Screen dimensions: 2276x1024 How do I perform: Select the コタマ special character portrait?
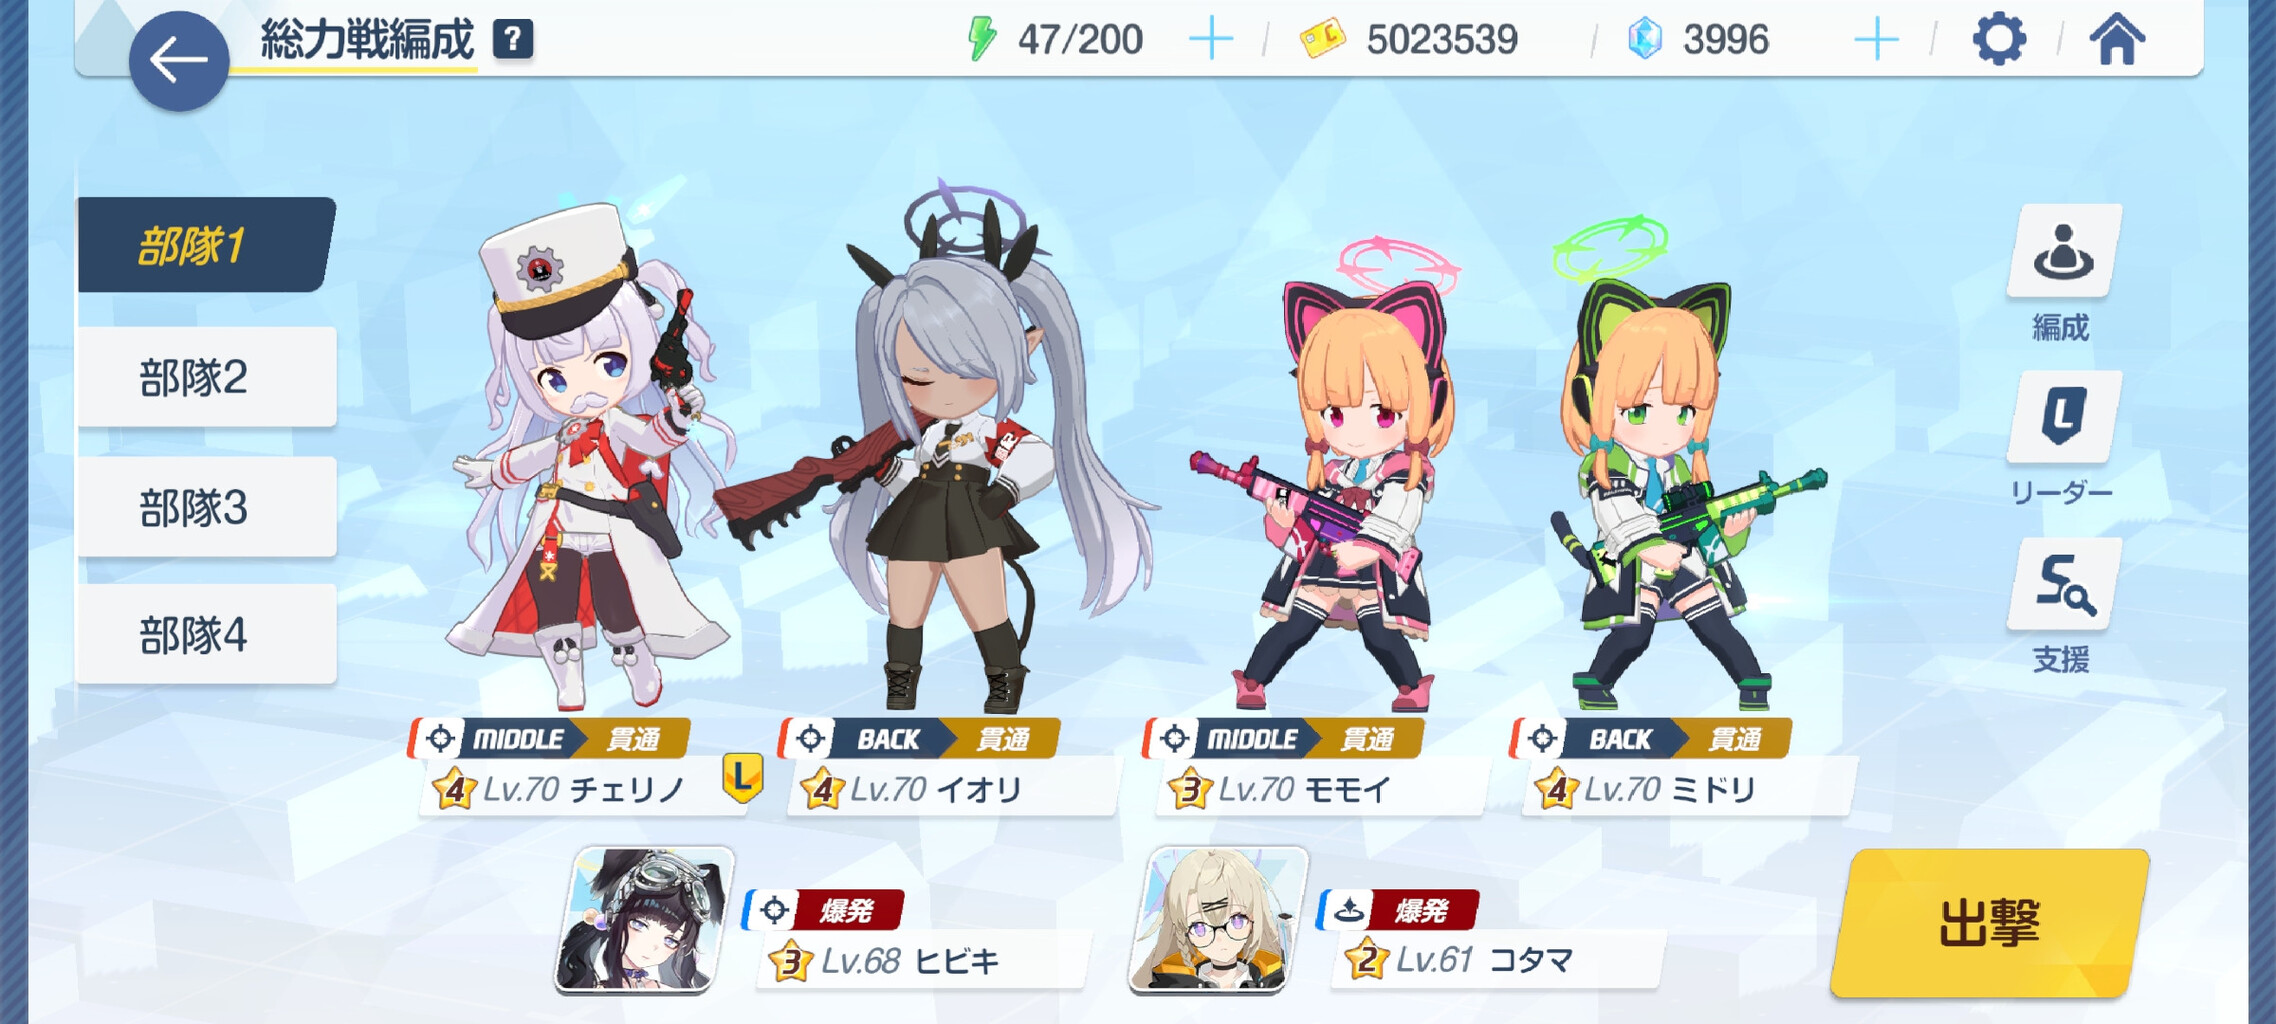[x=1218, y=920]
